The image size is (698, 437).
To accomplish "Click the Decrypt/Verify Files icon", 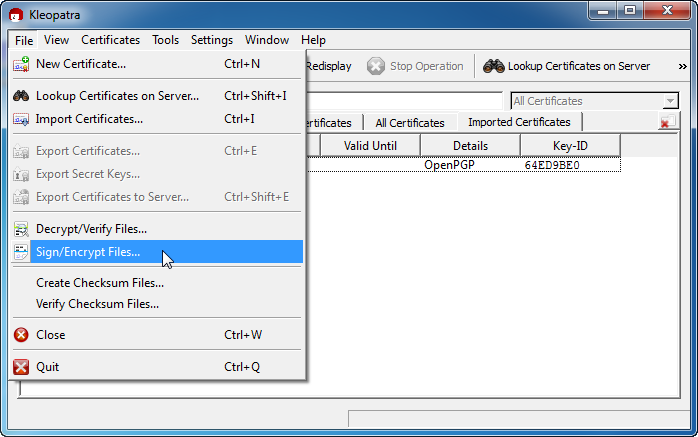I will pos(21,229).
